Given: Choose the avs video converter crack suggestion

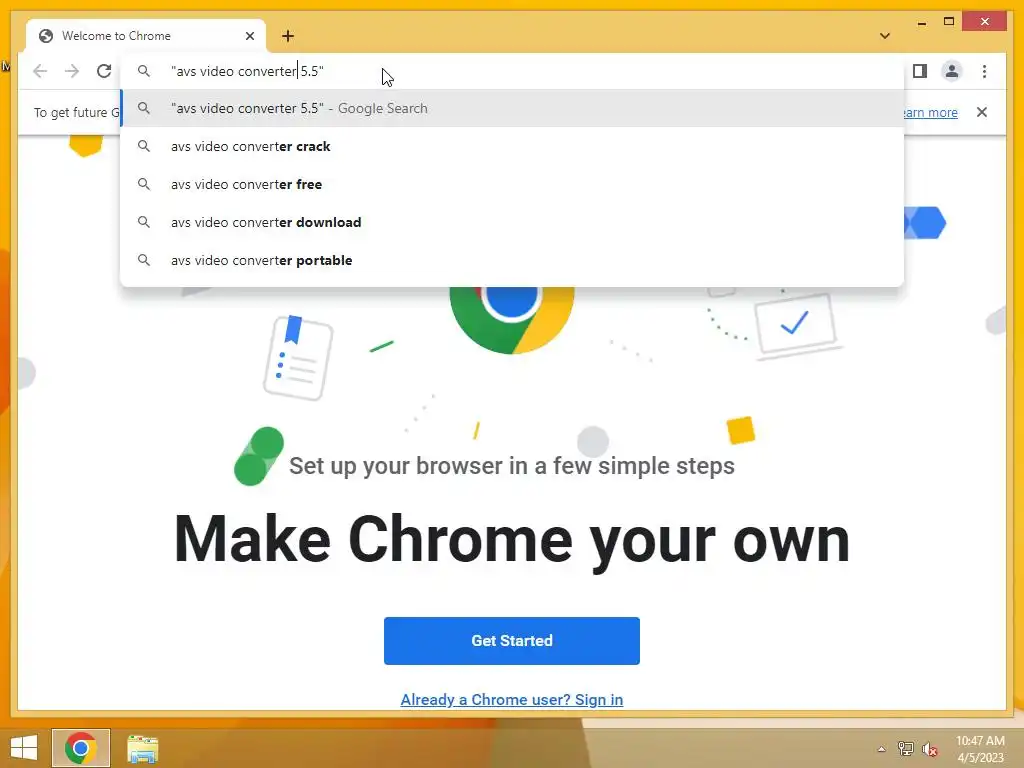Looking at the screenshot, I should point(513,146).
